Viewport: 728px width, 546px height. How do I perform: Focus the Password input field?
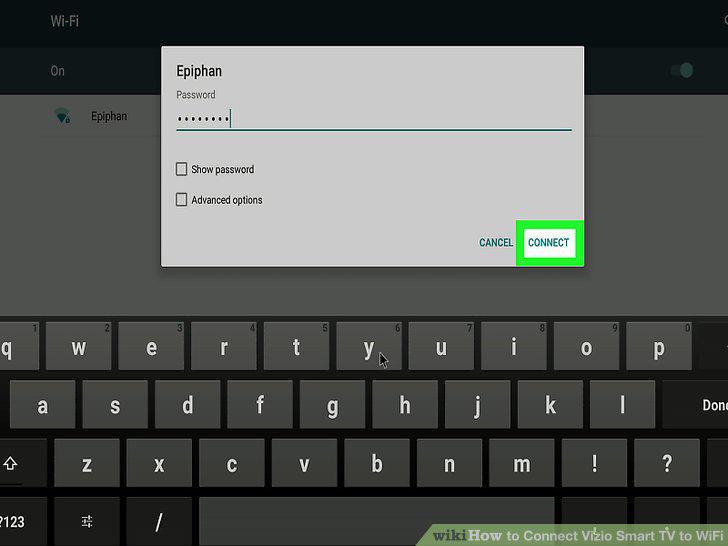coord(374,119)
